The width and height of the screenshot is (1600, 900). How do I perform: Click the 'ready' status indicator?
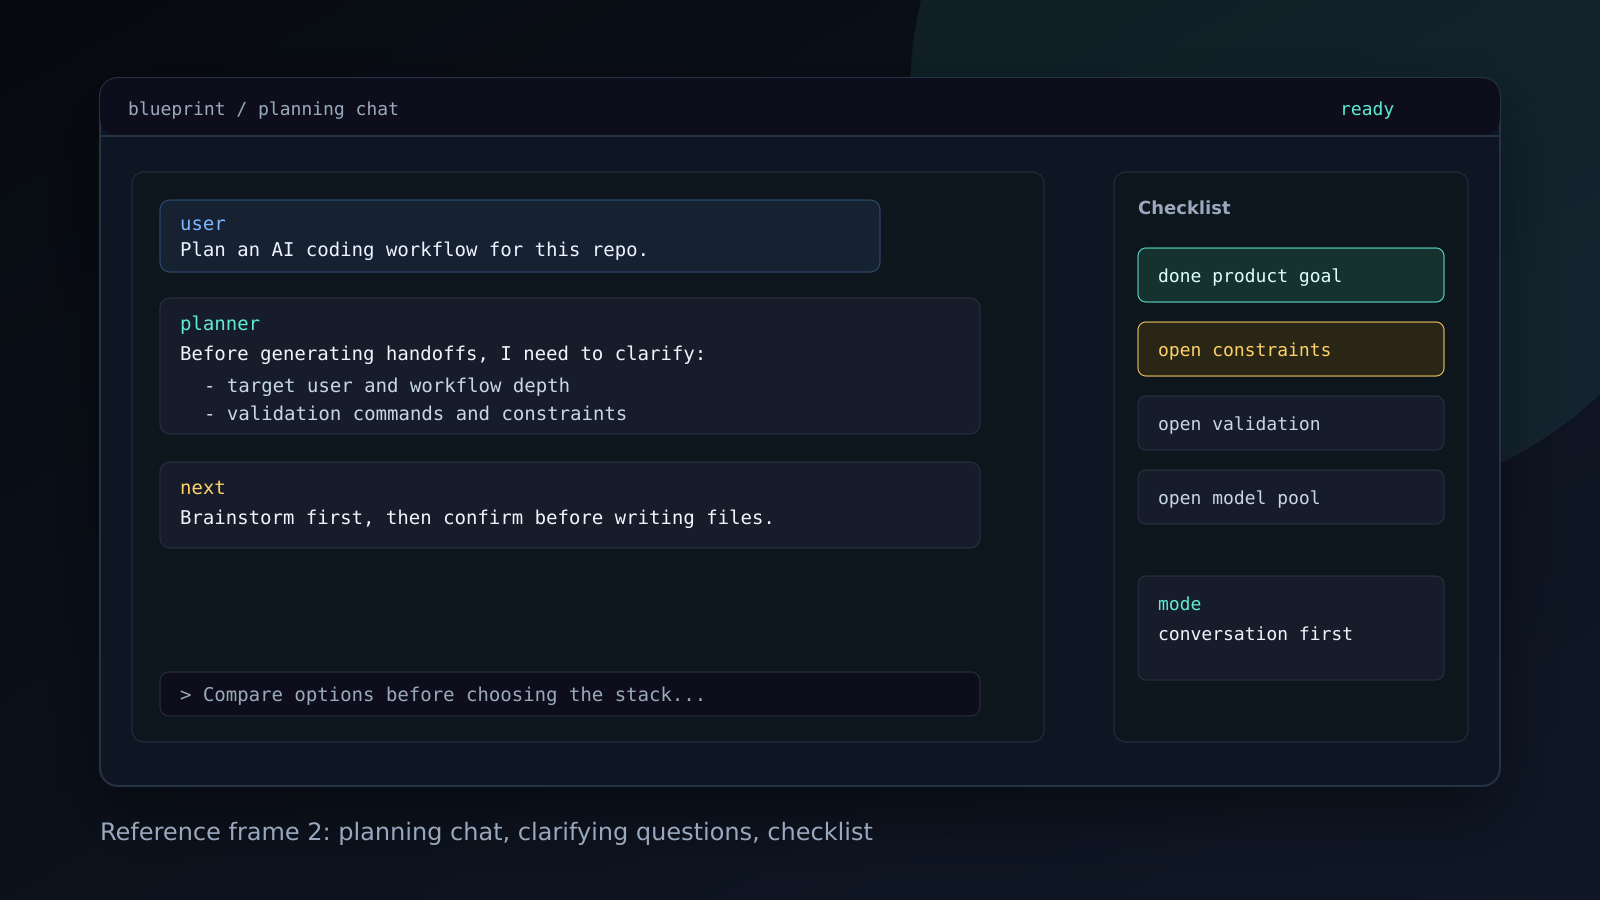1367,109
